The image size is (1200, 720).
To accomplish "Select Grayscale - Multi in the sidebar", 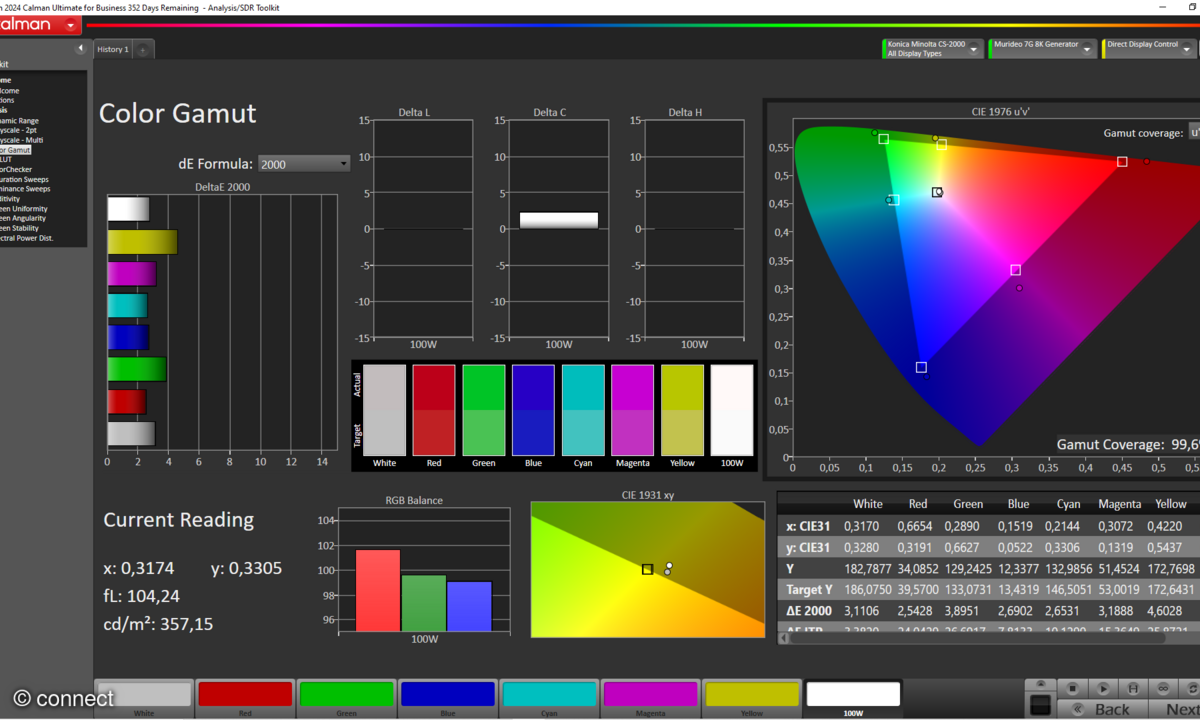I will click(x=22, y=140).
